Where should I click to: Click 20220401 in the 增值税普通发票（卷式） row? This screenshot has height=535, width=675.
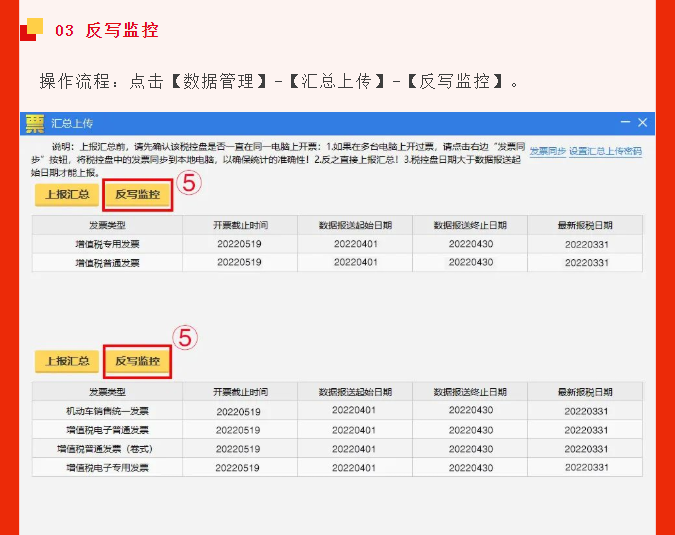coord(354,449)
